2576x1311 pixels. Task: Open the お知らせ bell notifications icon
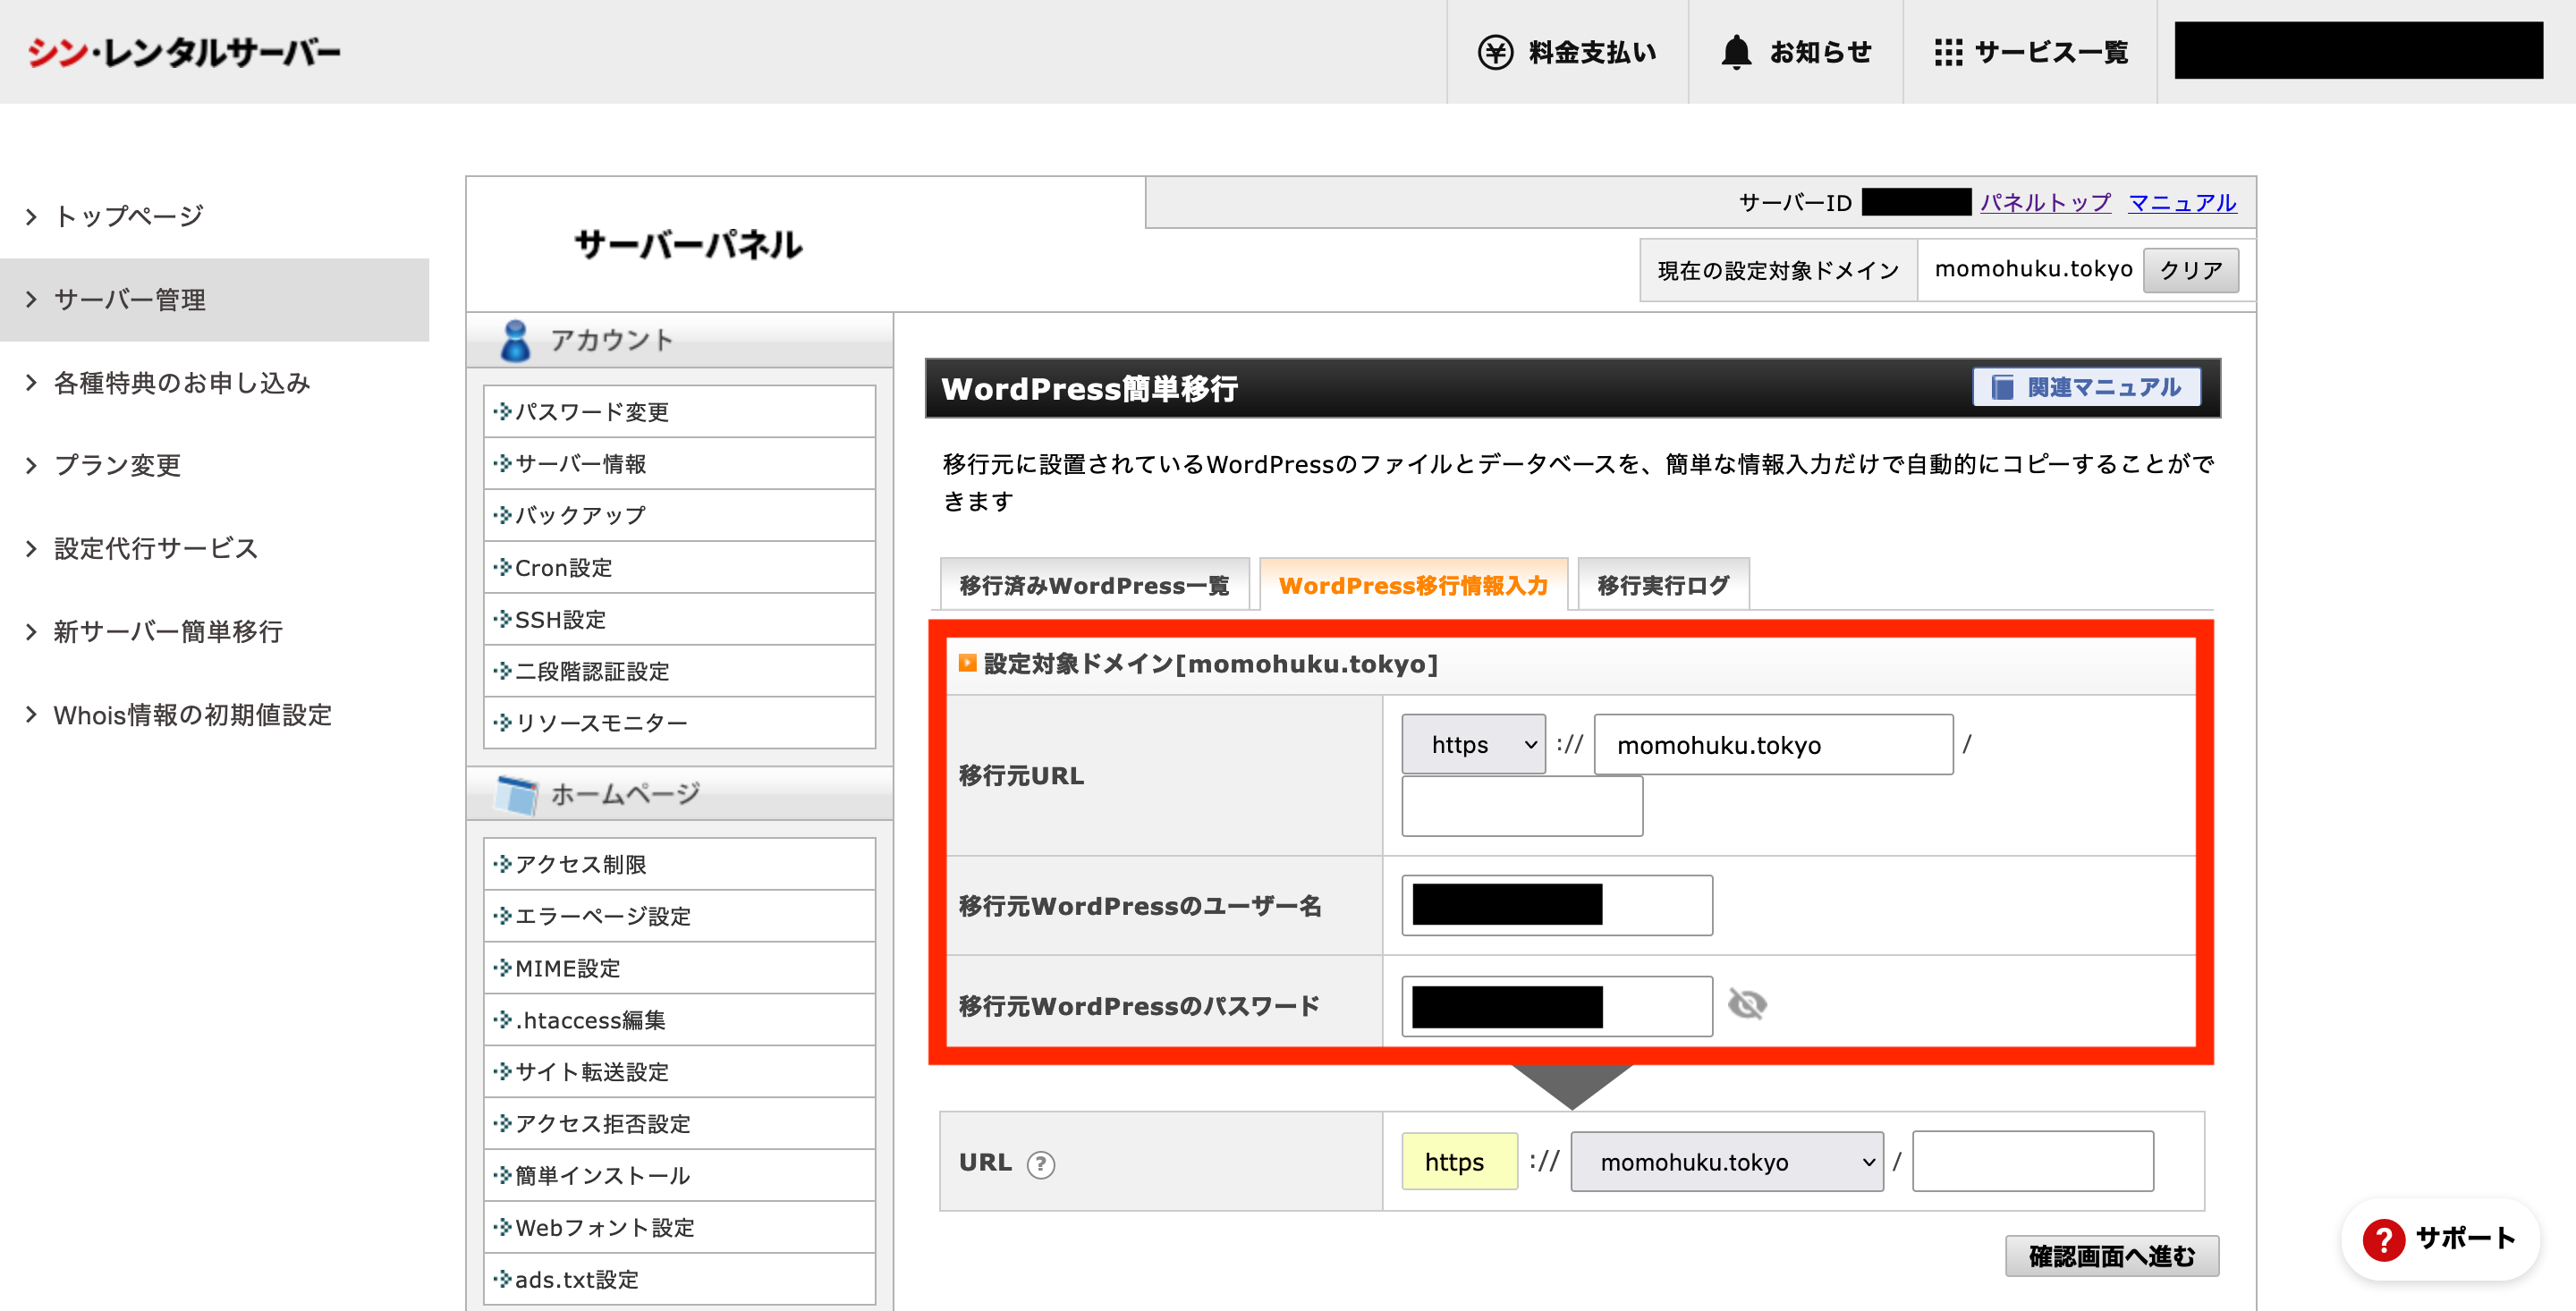(x=1736, y=52)
